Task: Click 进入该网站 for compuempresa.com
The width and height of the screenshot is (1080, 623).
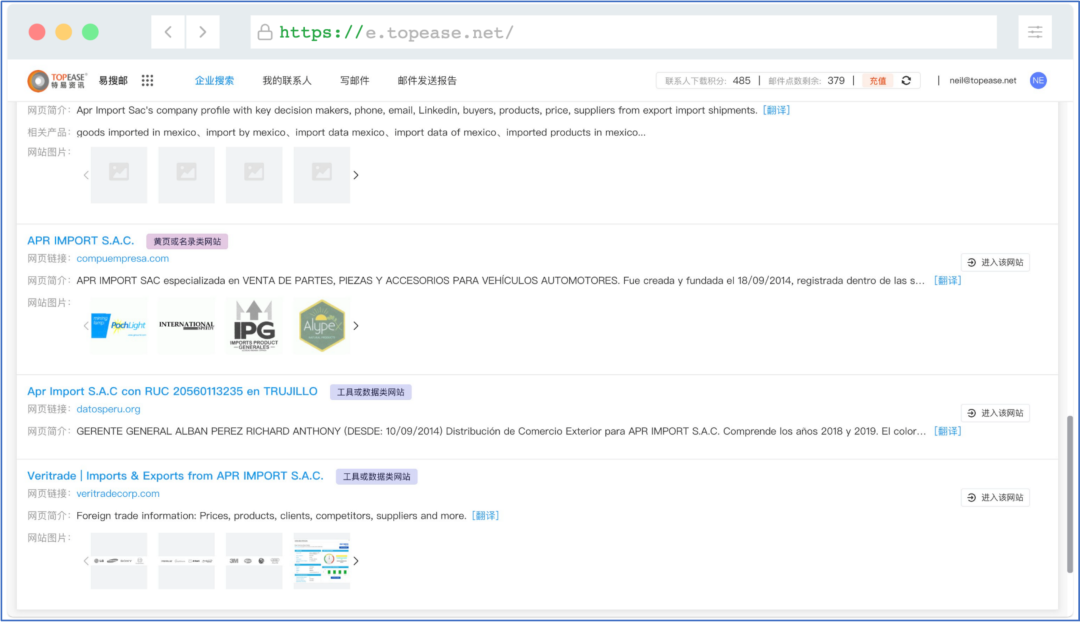Action: point(995,262)
